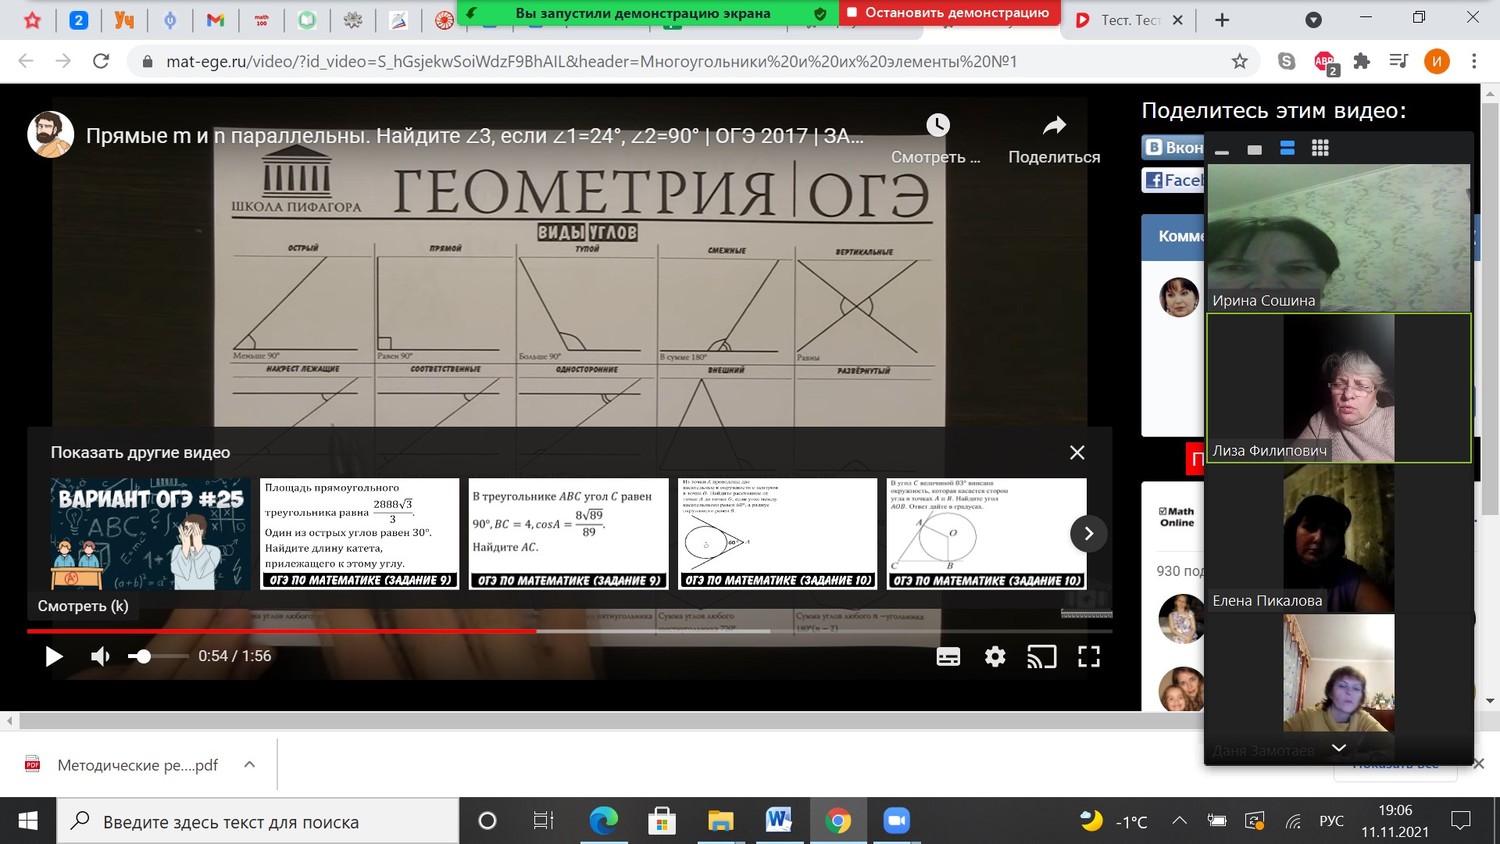Select Елена Пикалова video tile
The width and height of the screenshot is (1500, 844).
coord(1339,538)
